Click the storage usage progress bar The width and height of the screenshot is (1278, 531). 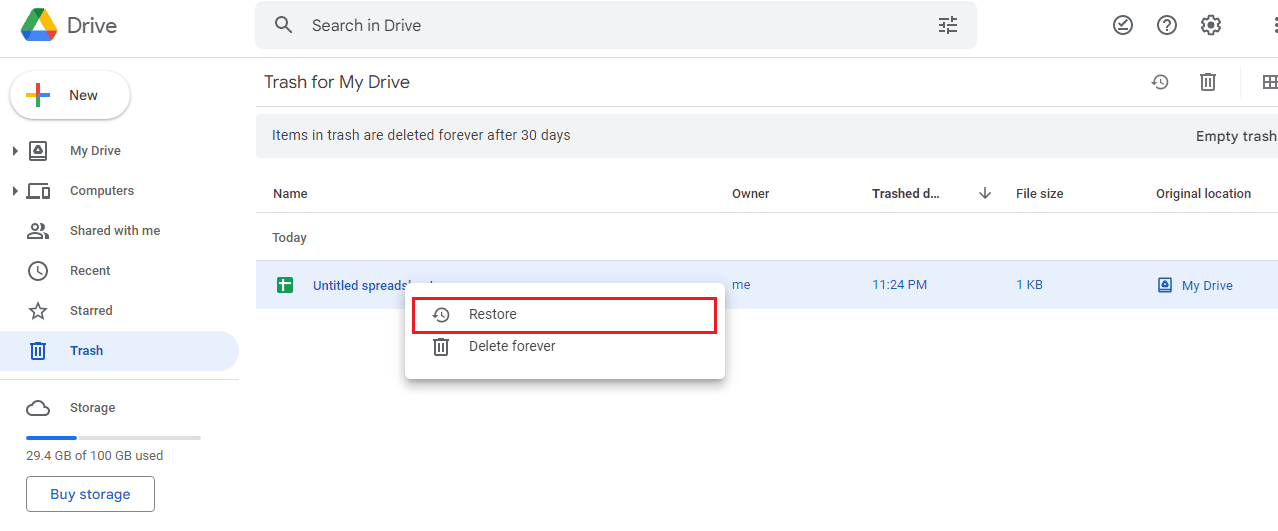113,438
